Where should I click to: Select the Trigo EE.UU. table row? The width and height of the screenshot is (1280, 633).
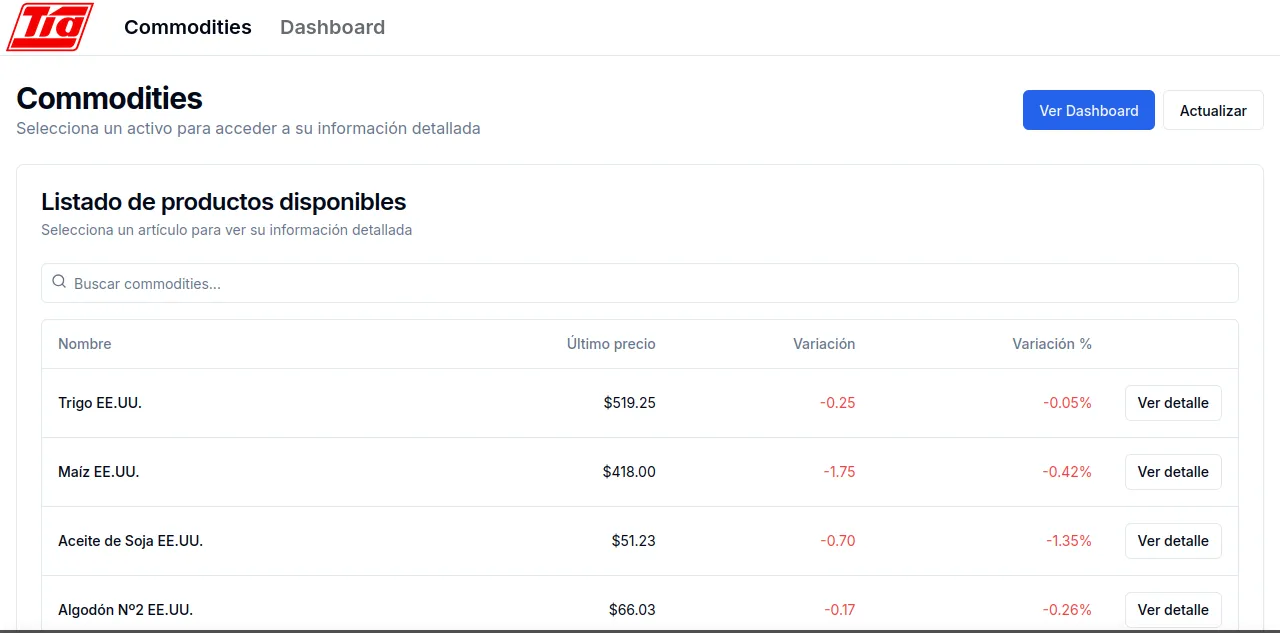tap(400, 402)
